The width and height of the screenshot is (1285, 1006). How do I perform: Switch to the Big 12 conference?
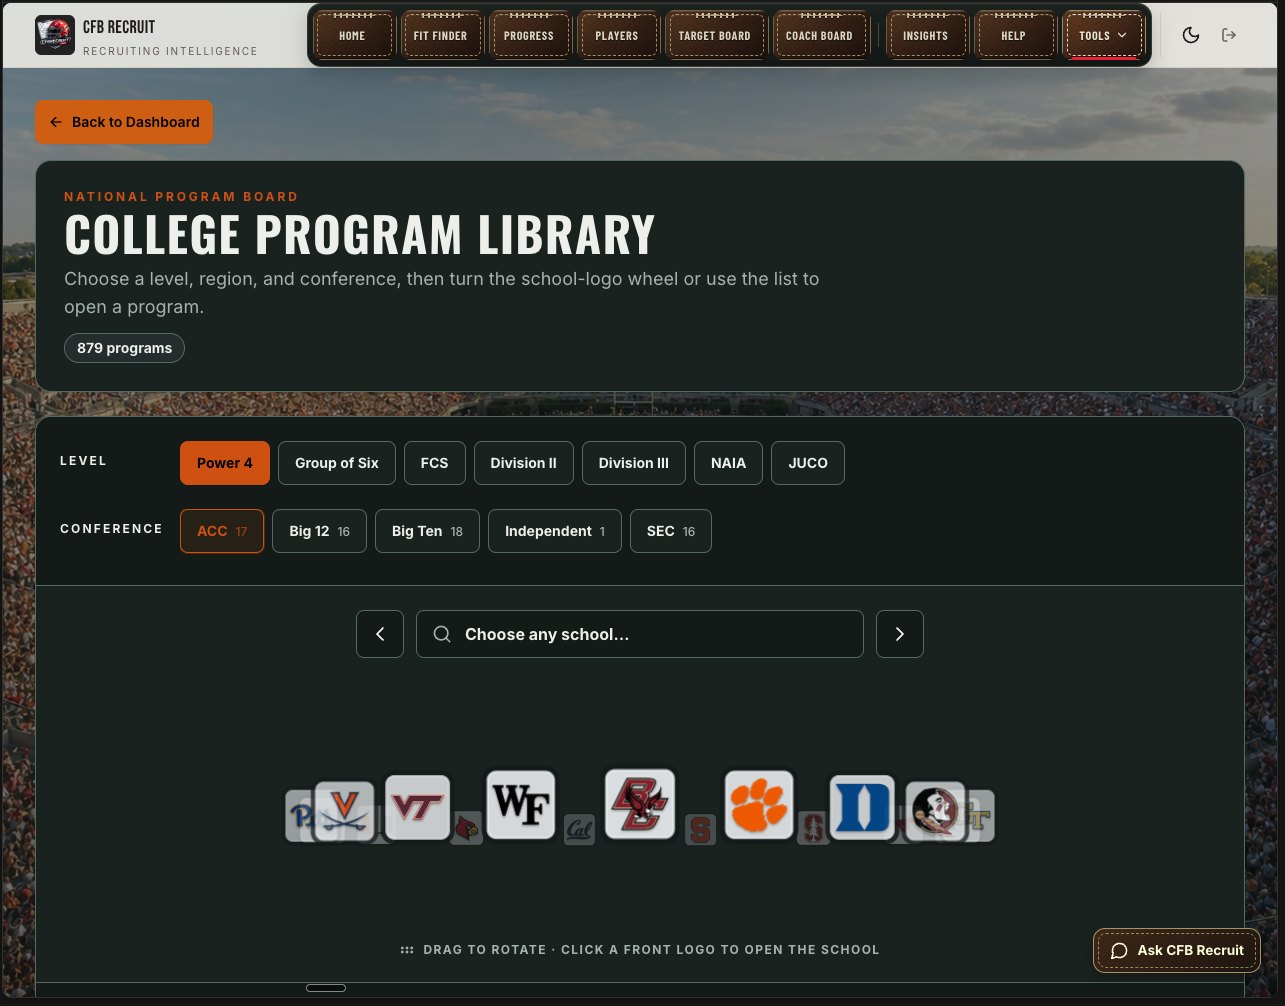[319, 531]
